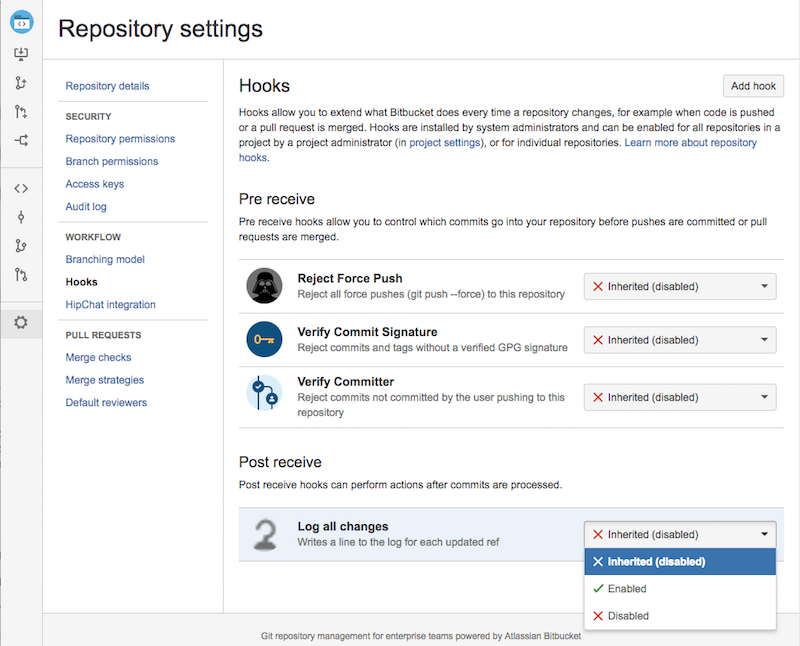Click the SECURITY section label
The width and height of the screenshot is (800, 646).
coord(88,116)
